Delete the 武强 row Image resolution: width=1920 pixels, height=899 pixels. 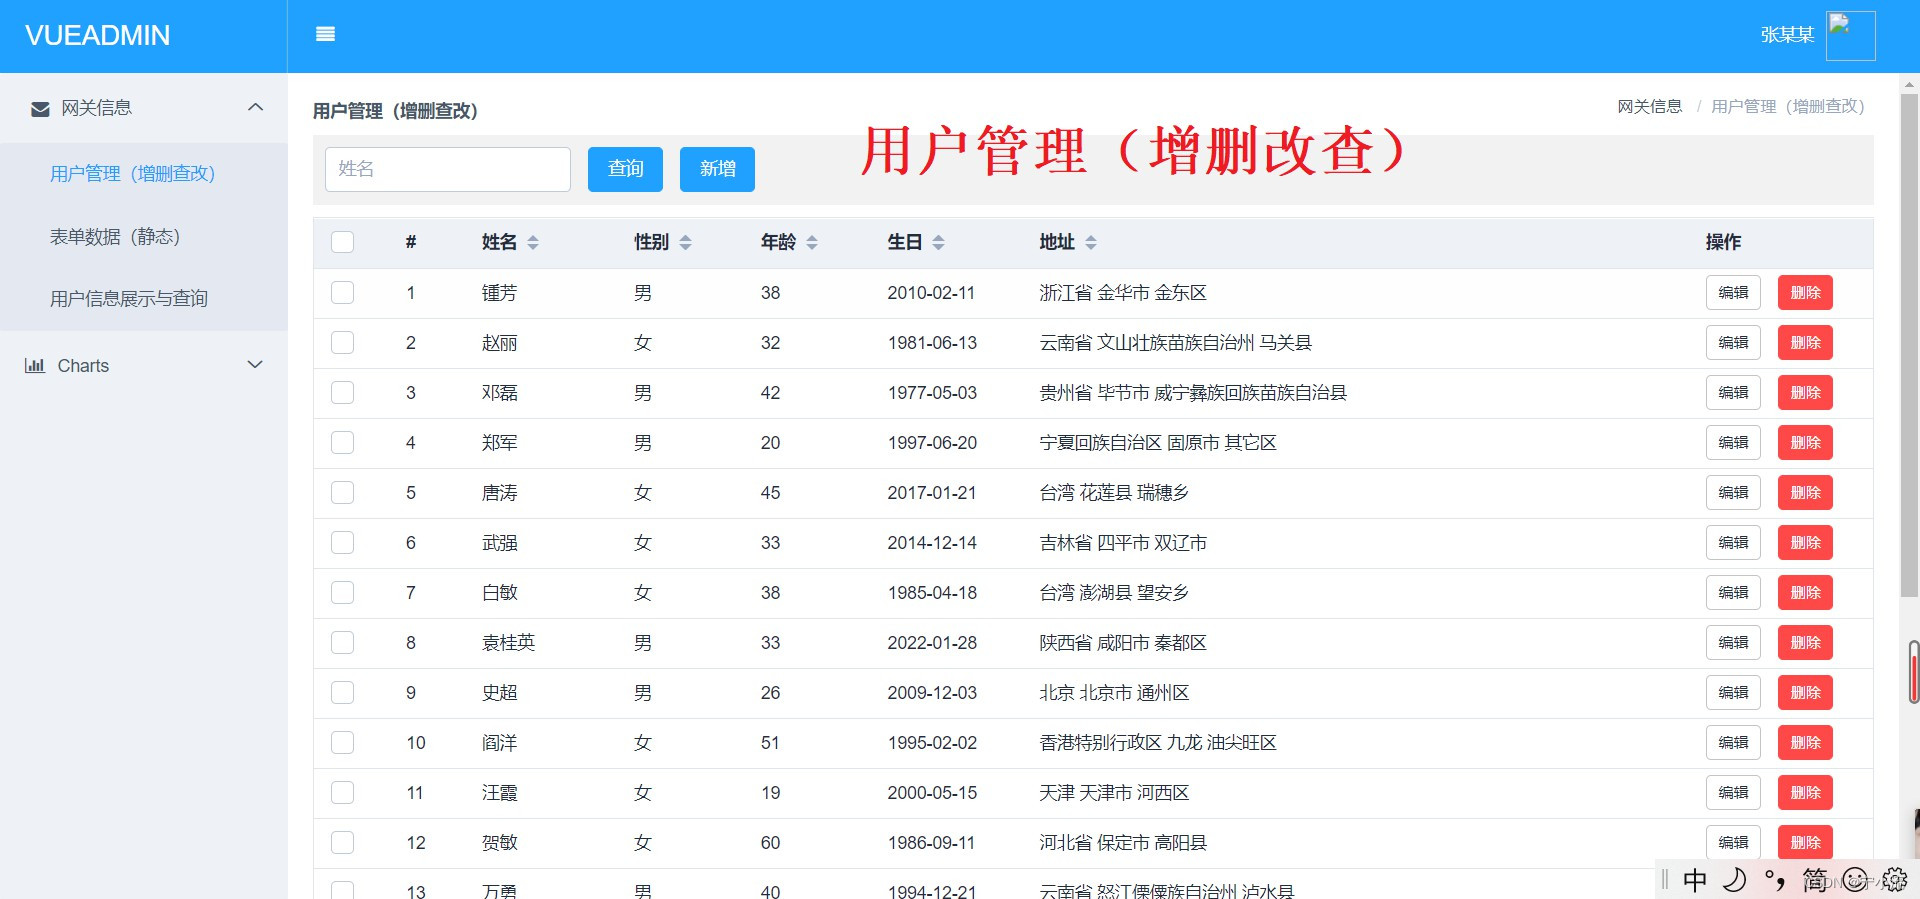point(1805,542)
